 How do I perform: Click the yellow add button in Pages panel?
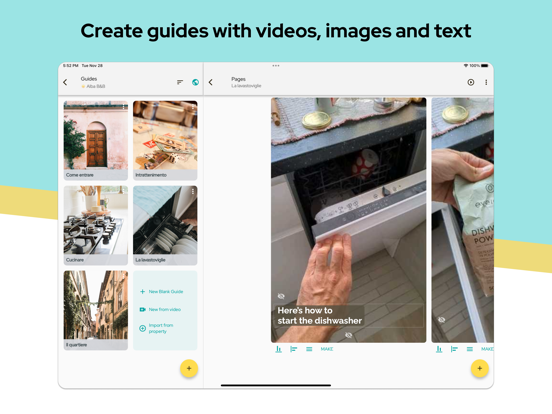coord(480,369)
